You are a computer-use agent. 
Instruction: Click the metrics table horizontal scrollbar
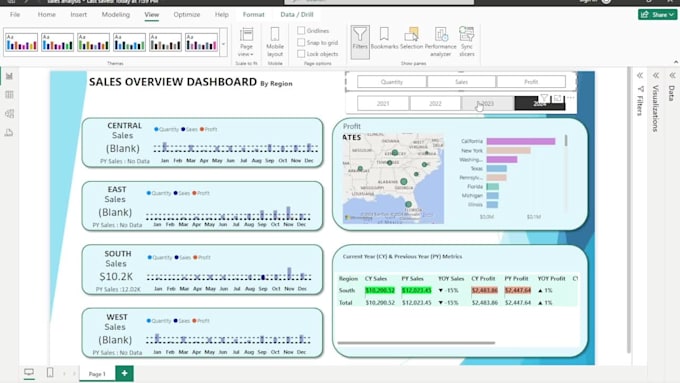[416, 343]
